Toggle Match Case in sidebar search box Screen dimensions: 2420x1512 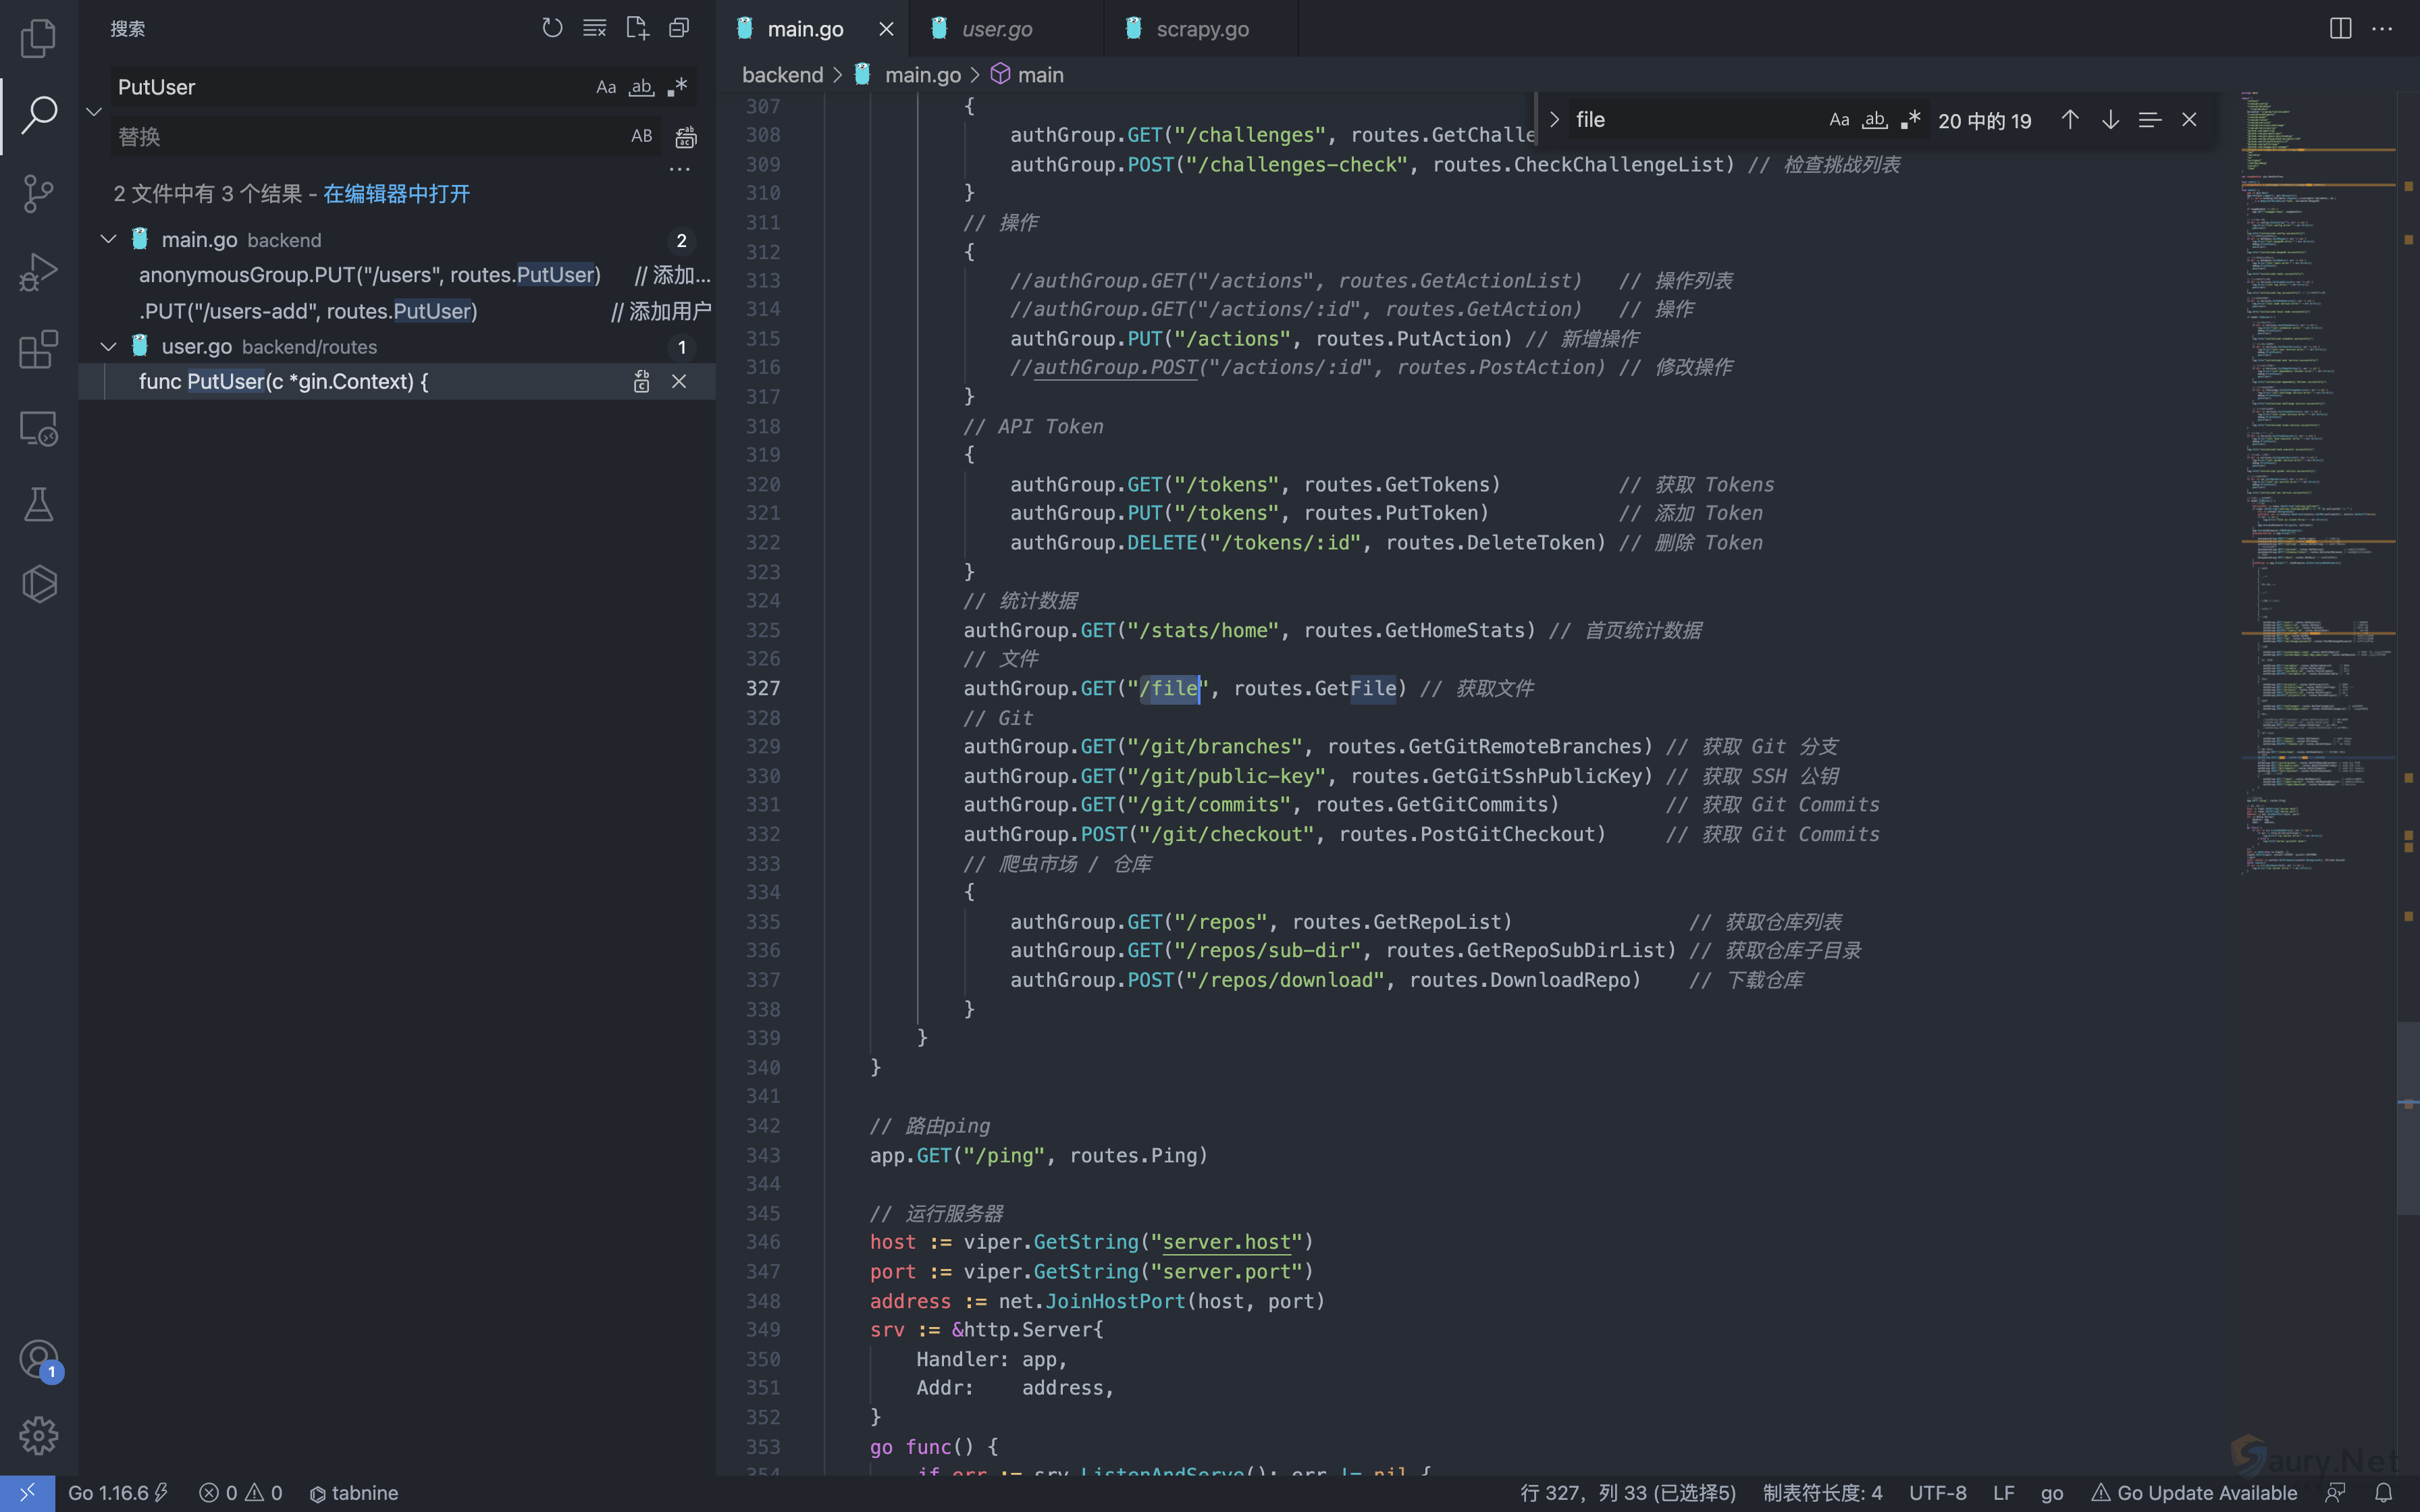pos(606,87)
